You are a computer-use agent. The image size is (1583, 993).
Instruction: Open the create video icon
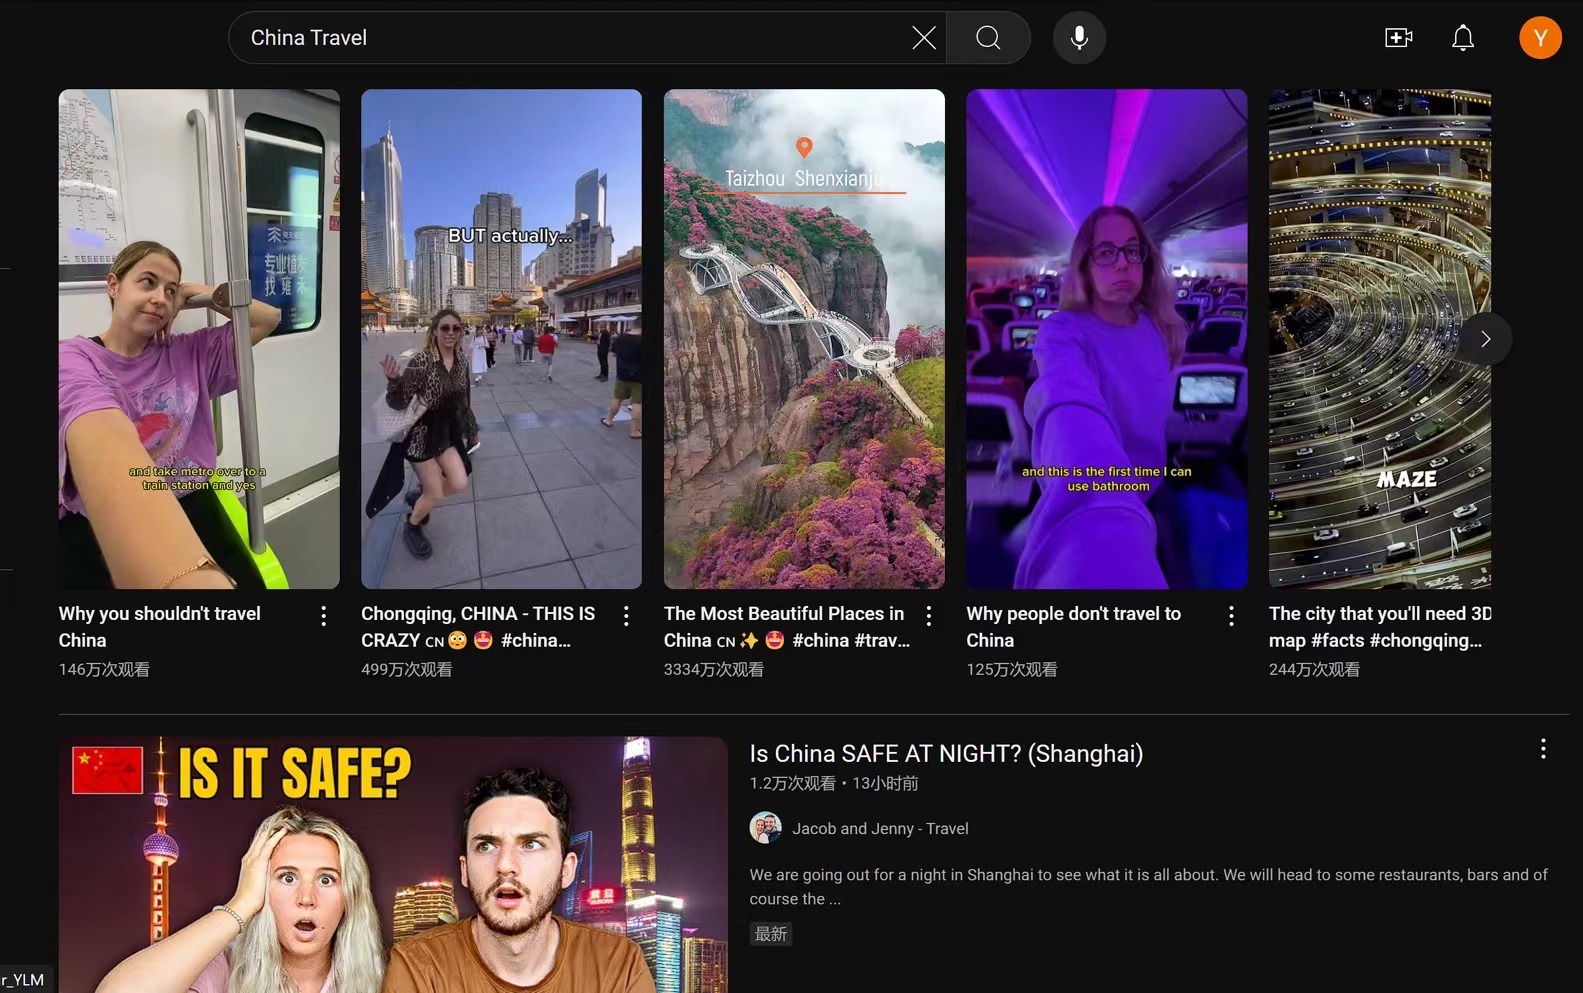tap(1398, 38)
